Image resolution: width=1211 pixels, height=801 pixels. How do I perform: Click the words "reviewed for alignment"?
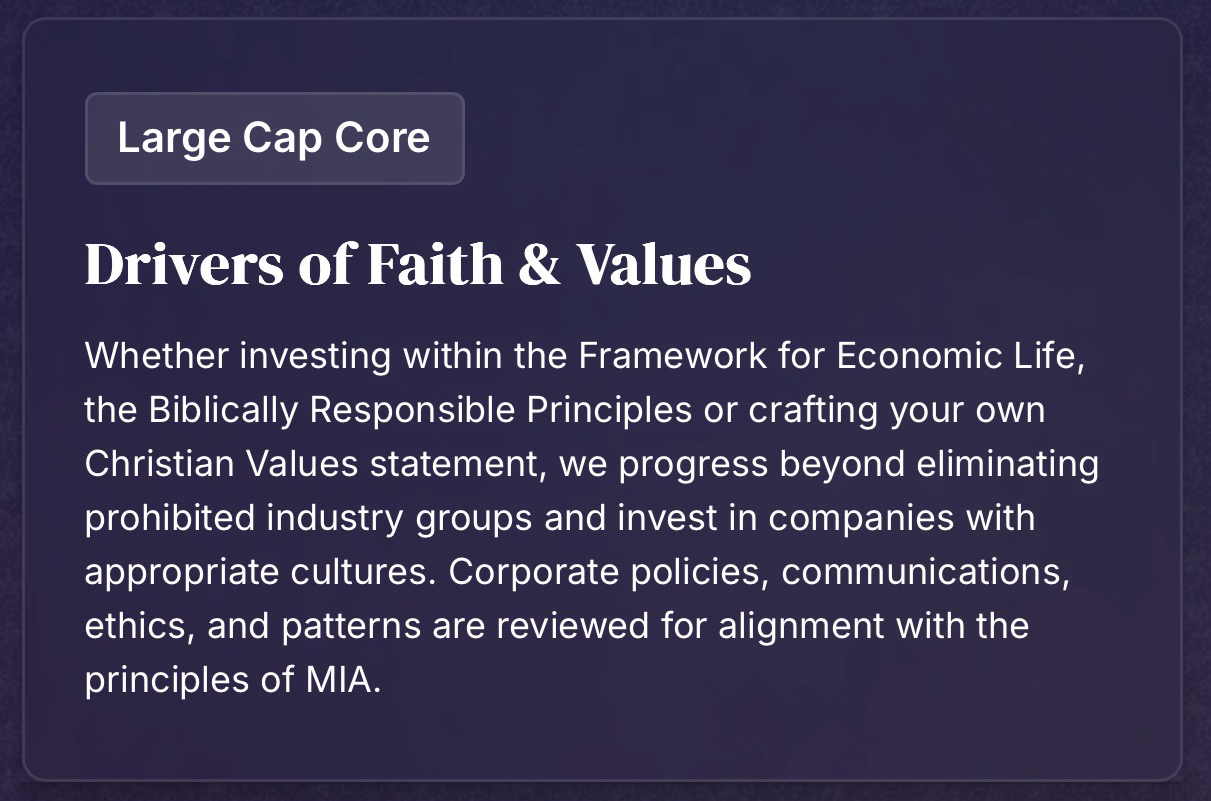pyautogui.click(x=691, y=626)
